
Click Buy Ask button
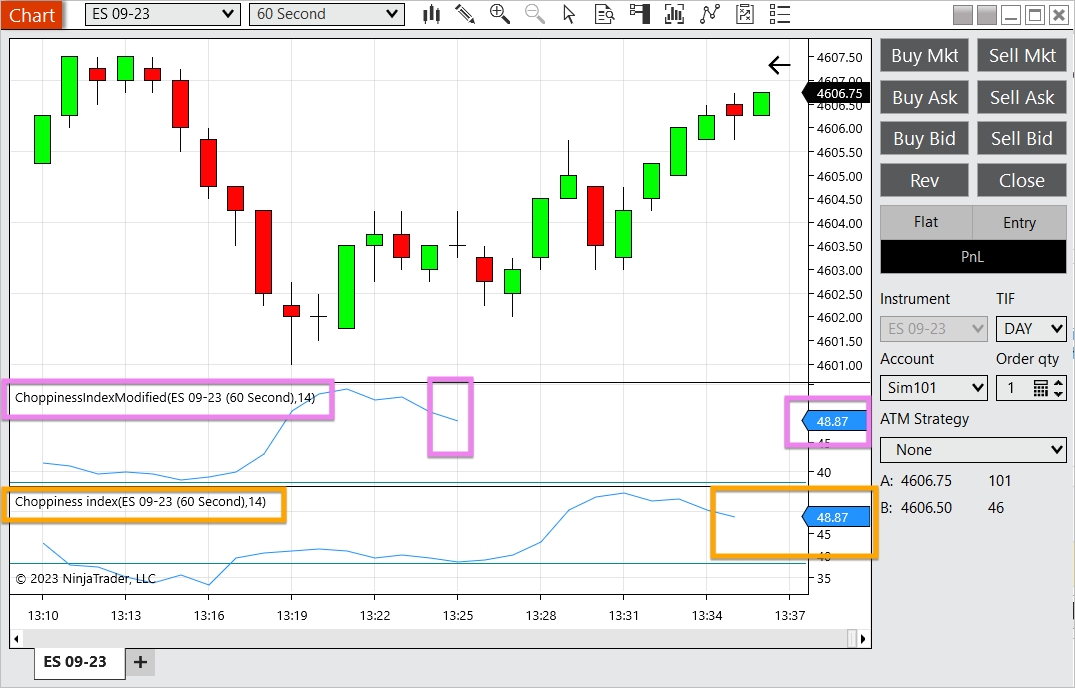click(924, 97)
